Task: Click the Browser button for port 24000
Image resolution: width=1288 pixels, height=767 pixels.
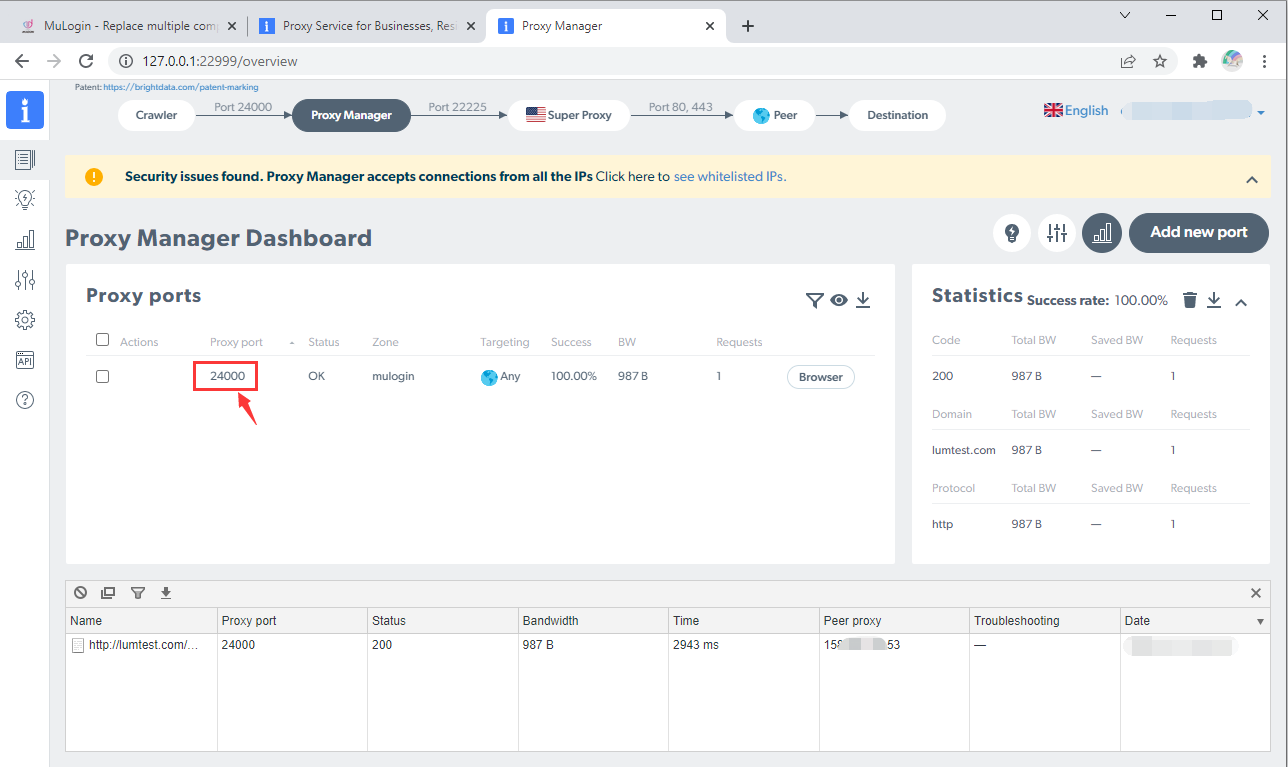Action: [820, 377]
